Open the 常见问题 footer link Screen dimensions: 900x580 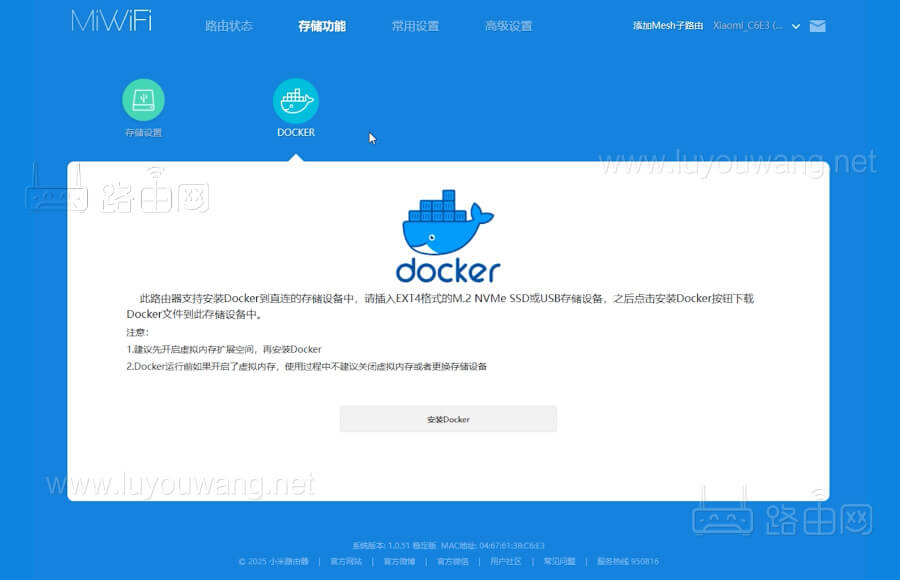[559, 561]
